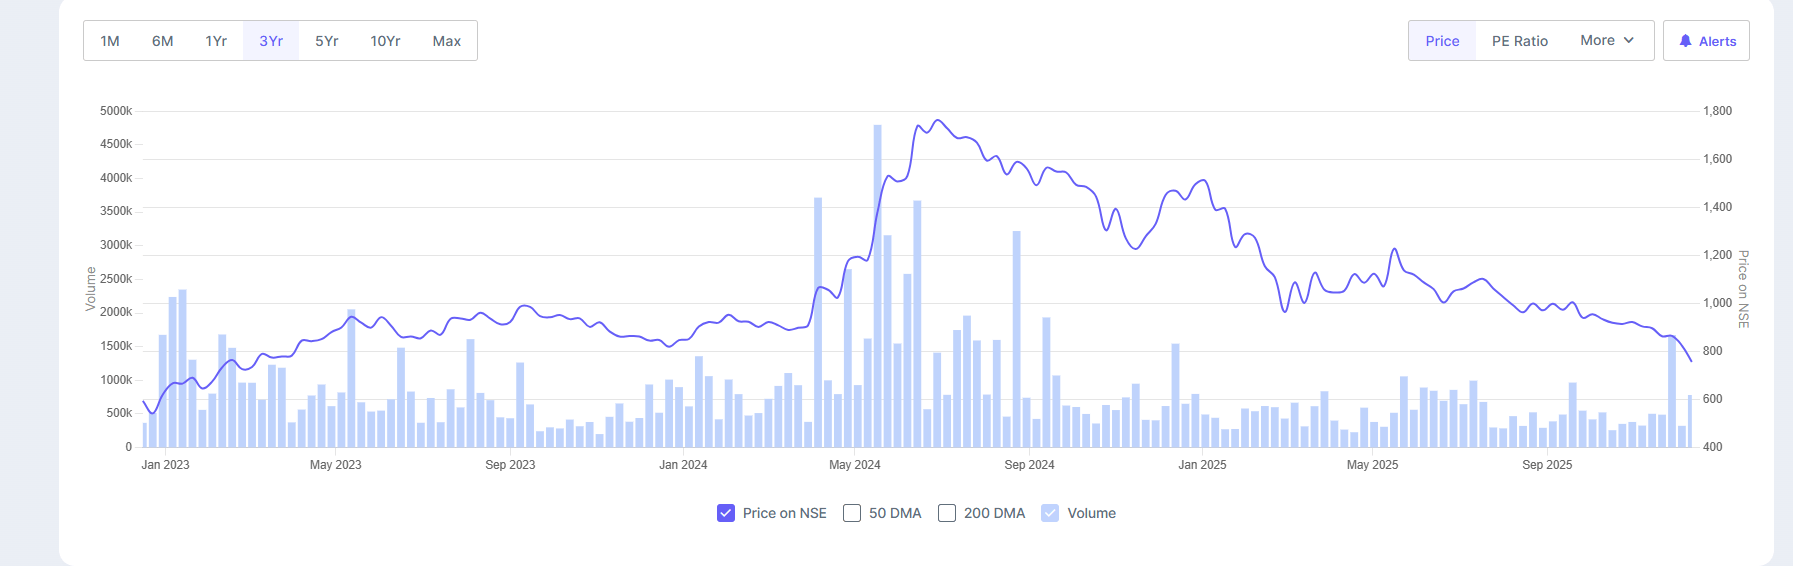Select the 1M time range
Image resolution: width=1793 pixels, height=566 pixels.
click(x=110, y=41)
